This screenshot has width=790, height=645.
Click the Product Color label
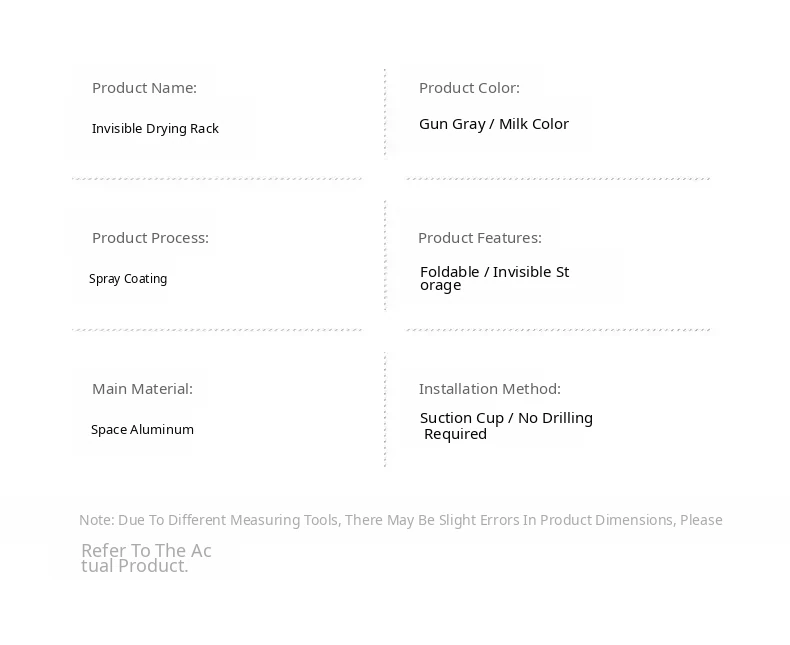(x=469, y=88)
